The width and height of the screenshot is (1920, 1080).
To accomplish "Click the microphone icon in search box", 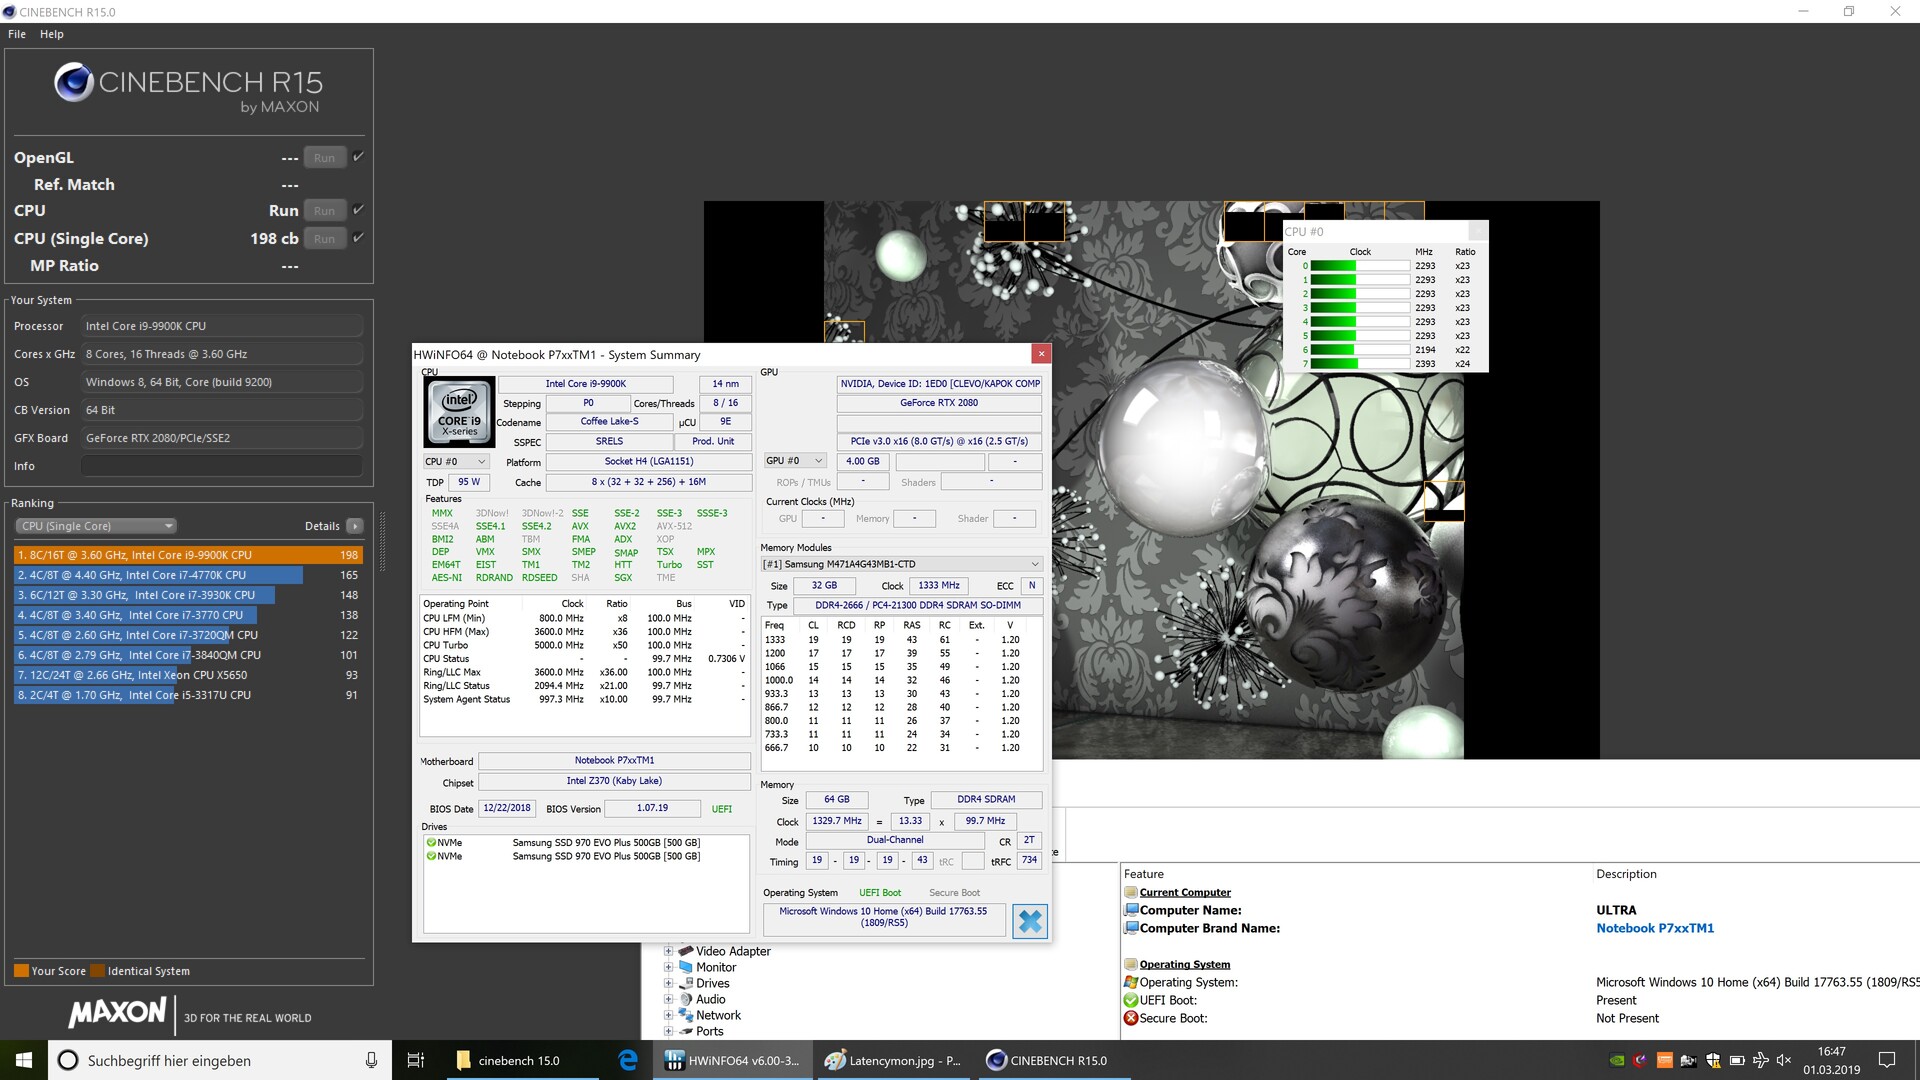I will 371,1060.
